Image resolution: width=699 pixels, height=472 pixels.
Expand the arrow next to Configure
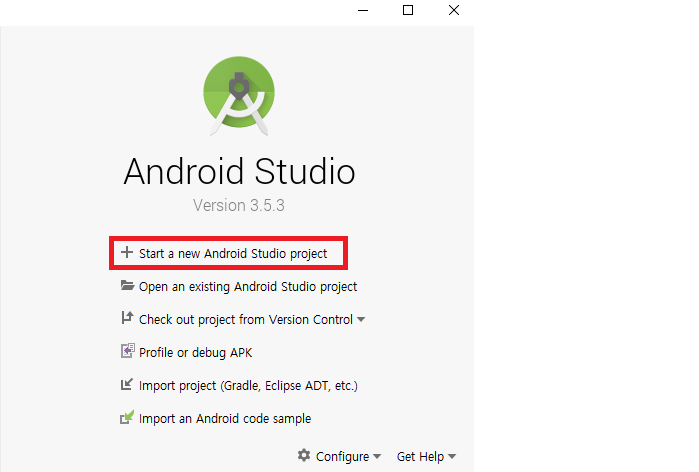tap(377, 456)
